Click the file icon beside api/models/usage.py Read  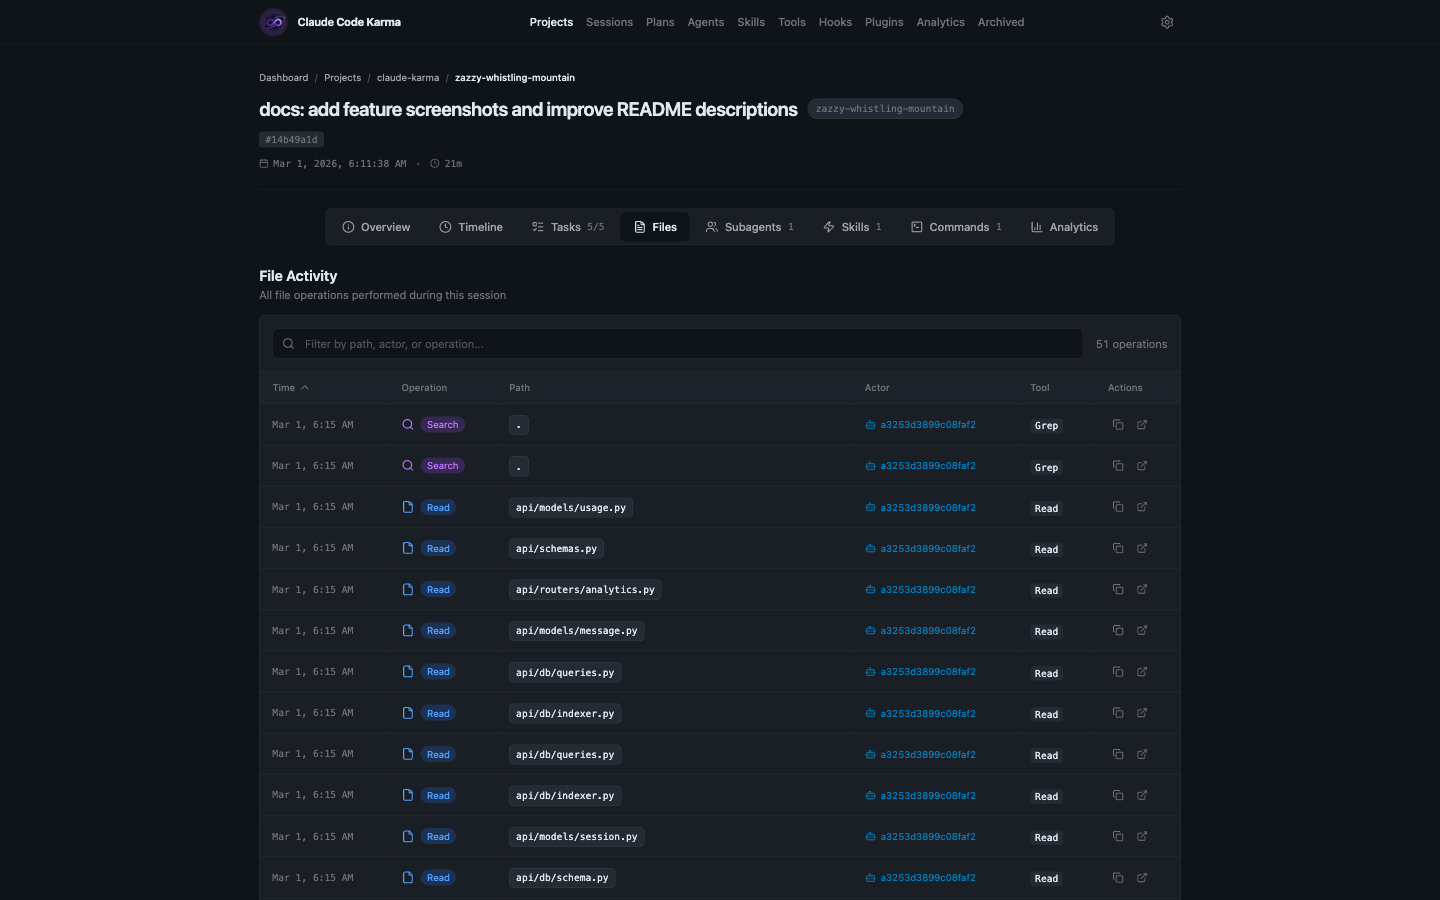[x=408, y=507]
